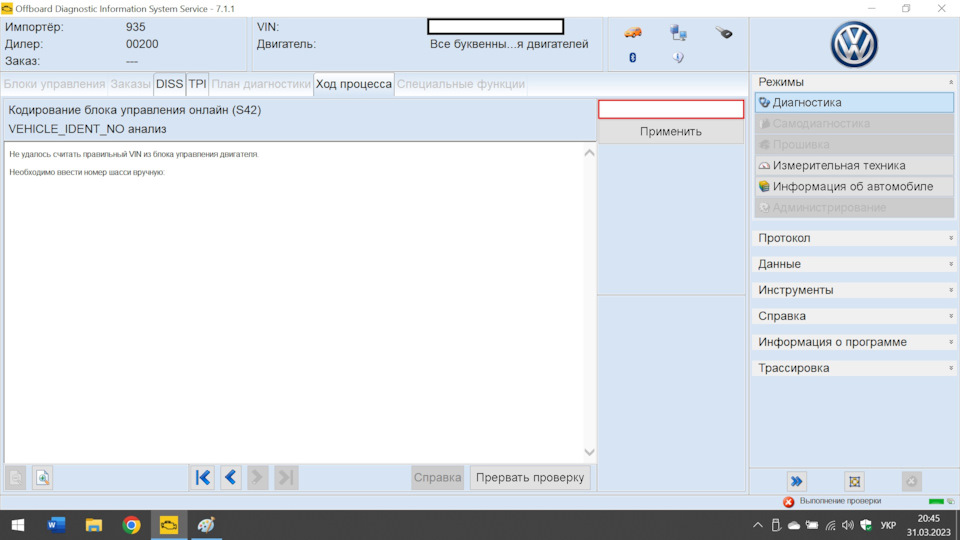Click the Применить button

(671, 132)
